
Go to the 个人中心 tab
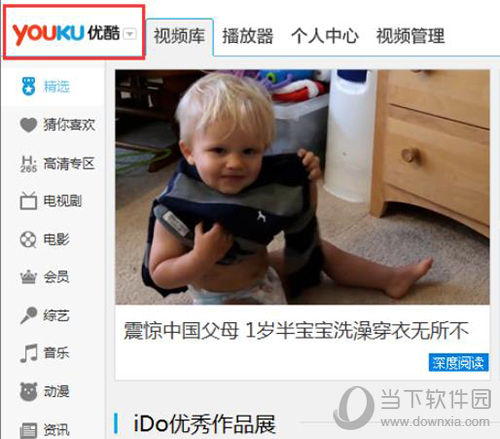(325, 36)
